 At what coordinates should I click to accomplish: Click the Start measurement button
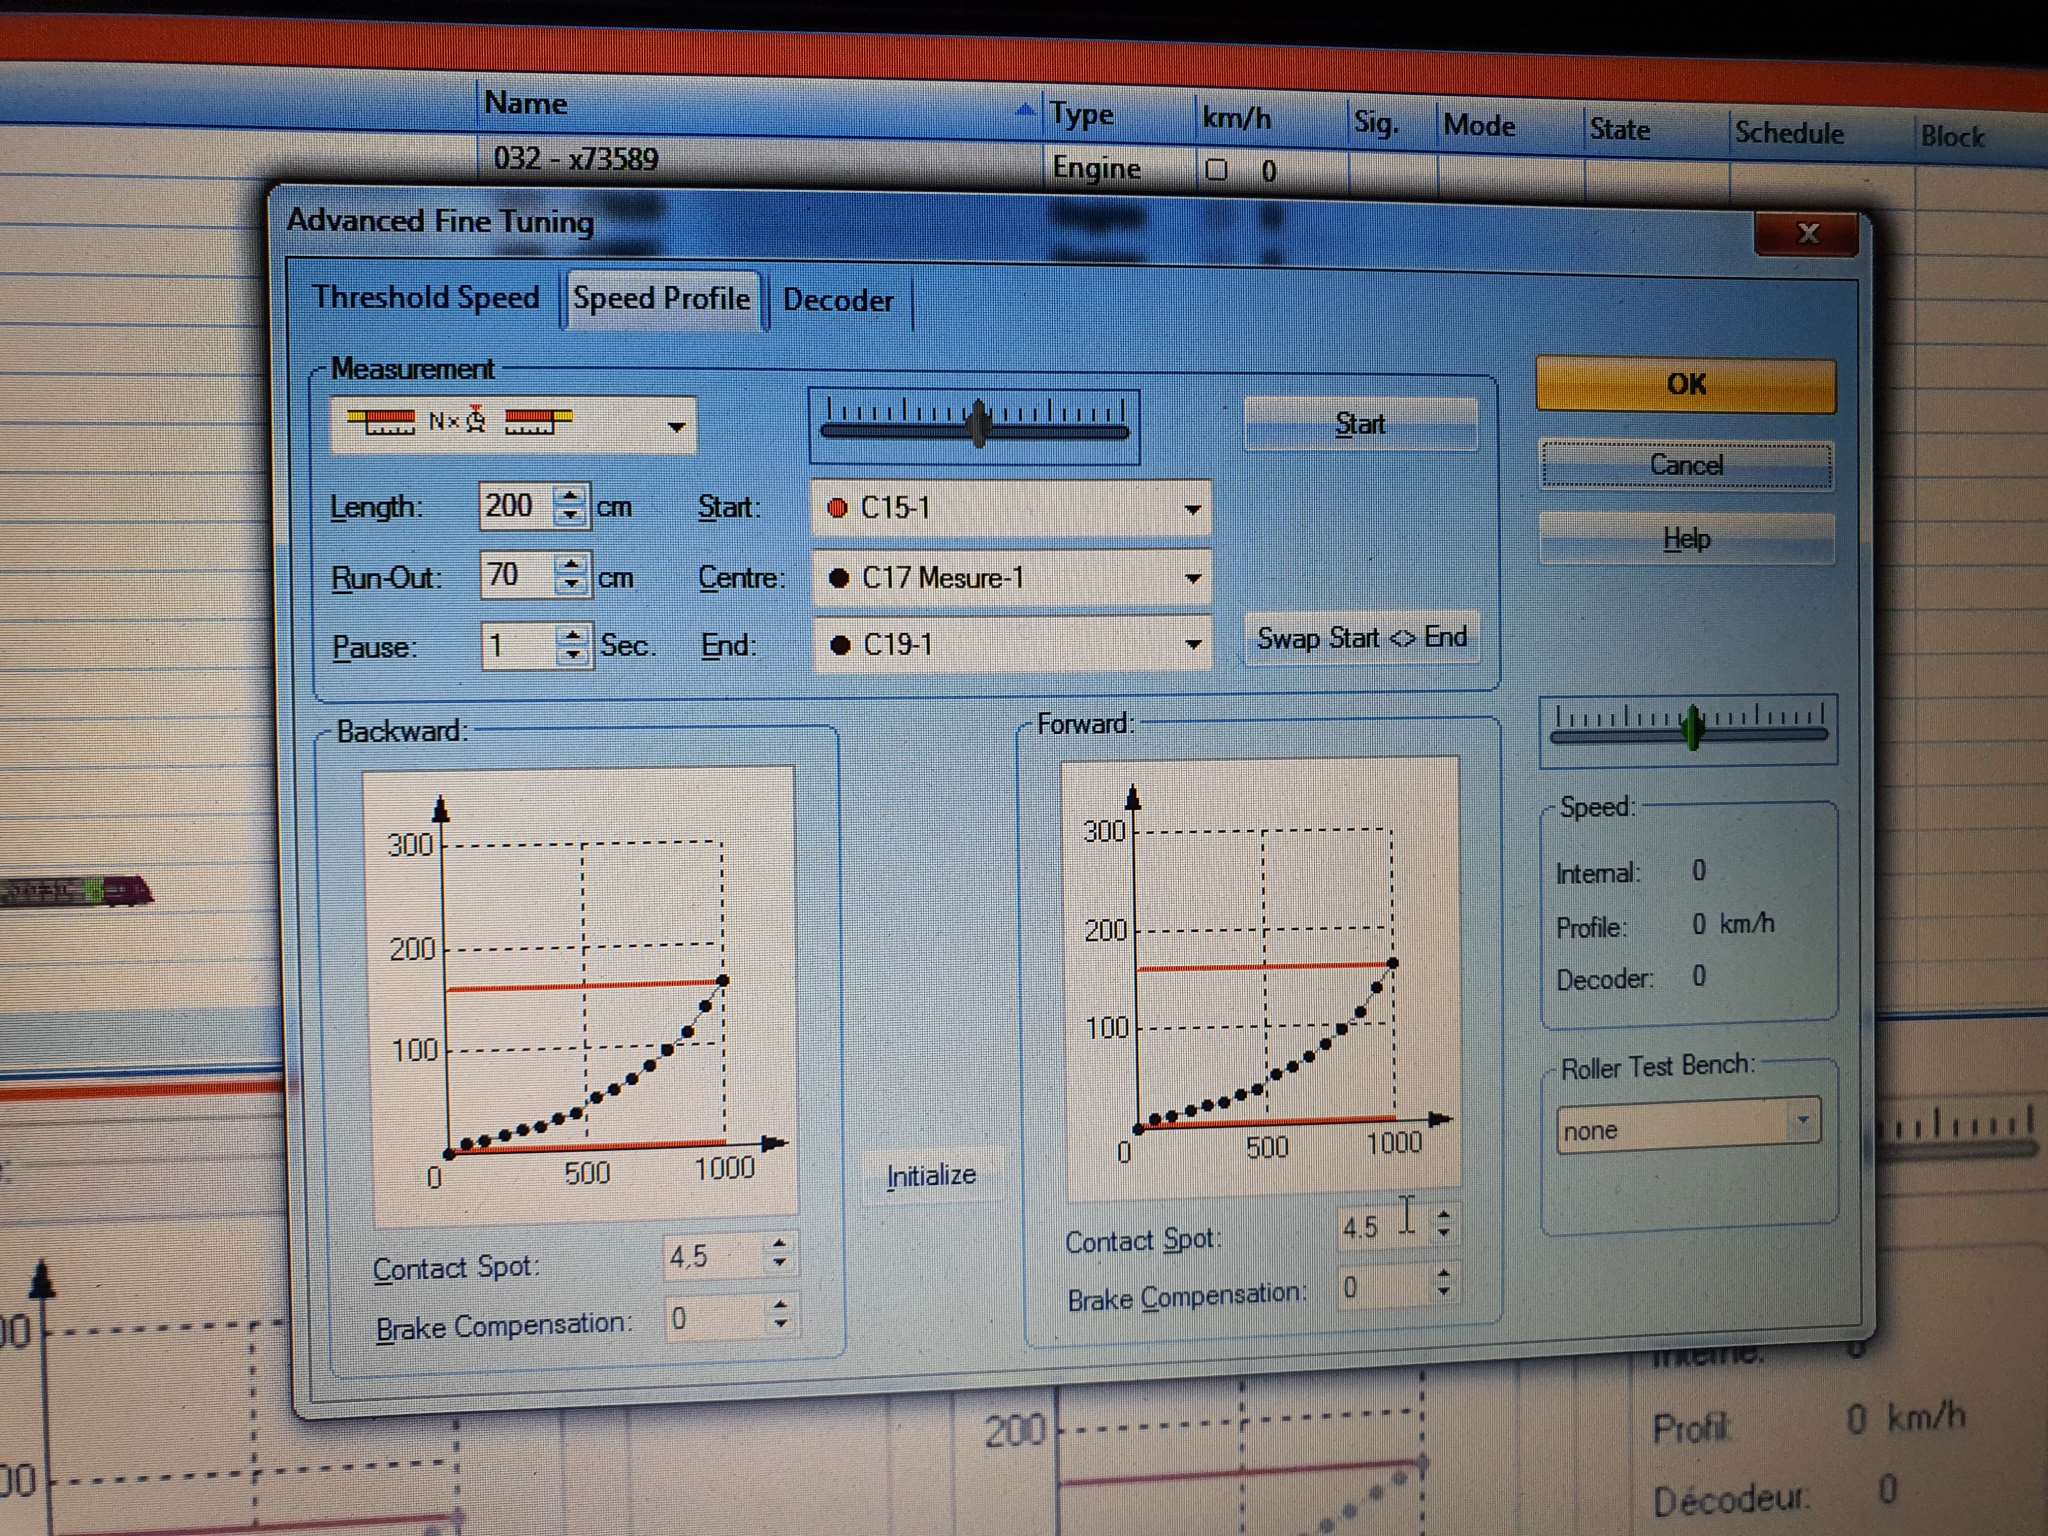(1360, 424)
